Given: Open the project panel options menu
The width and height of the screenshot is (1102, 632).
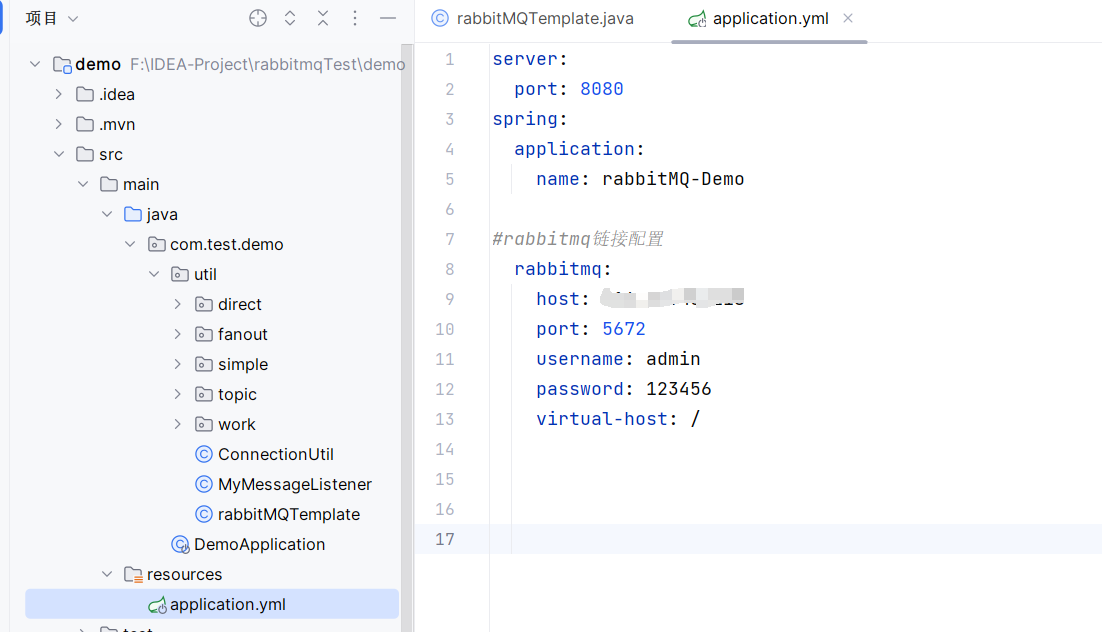Looking at the screenshot, I should click(355, 18).
